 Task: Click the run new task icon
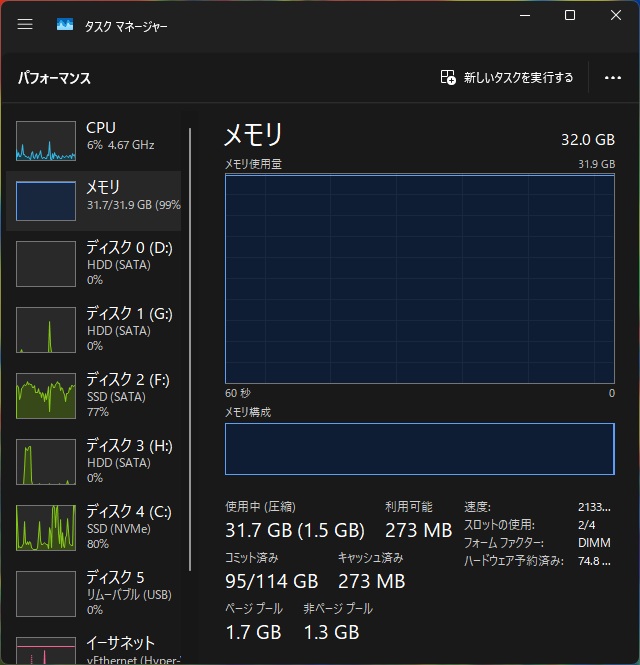[x=448, y=77]
